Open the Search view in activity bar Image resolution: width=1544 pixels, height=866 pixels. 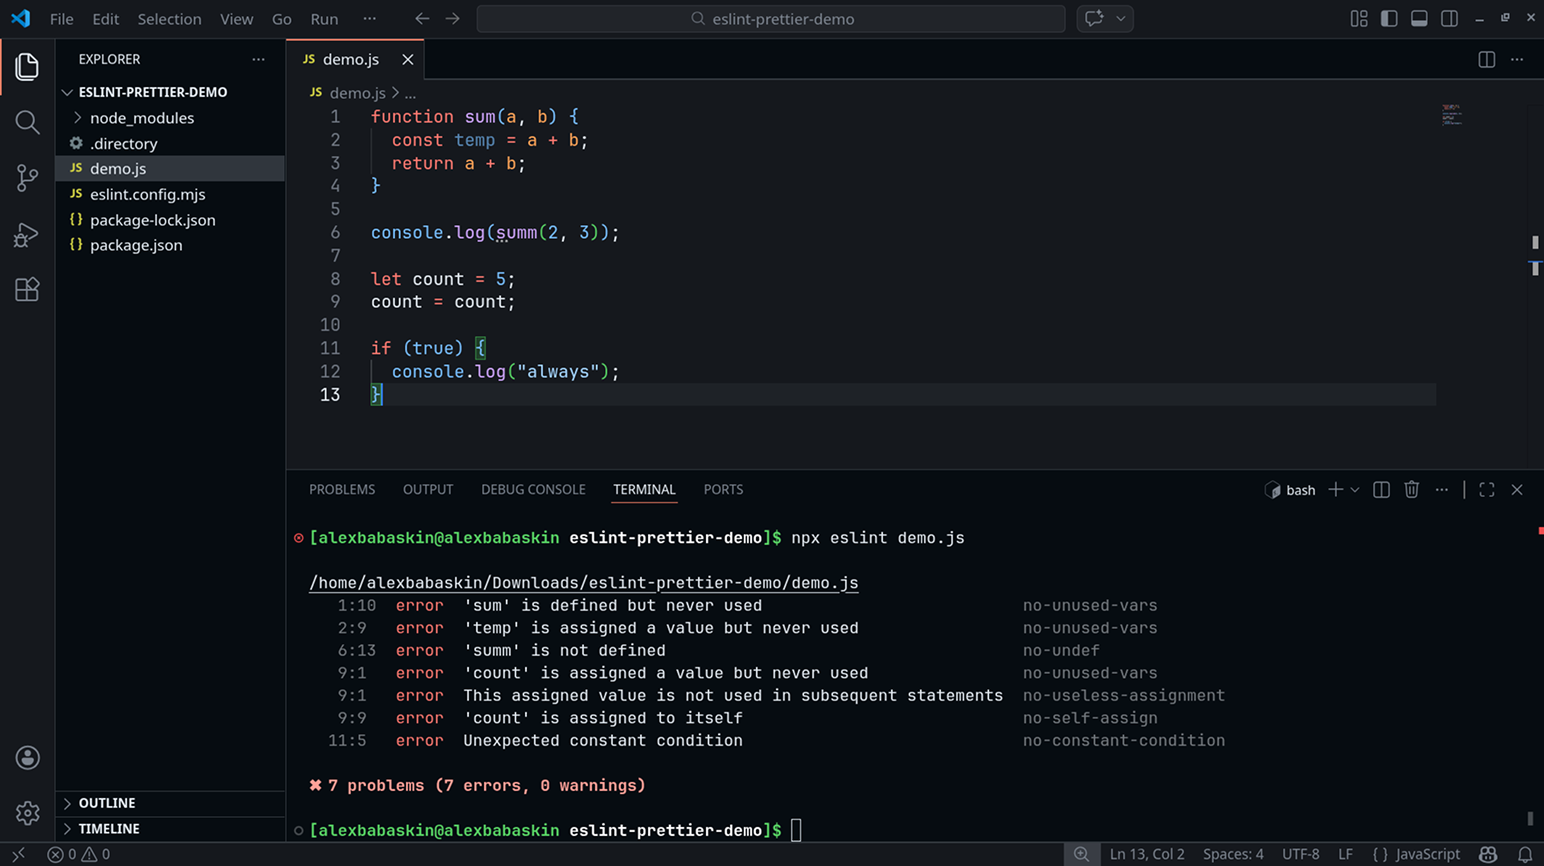[x=27, y=123]
